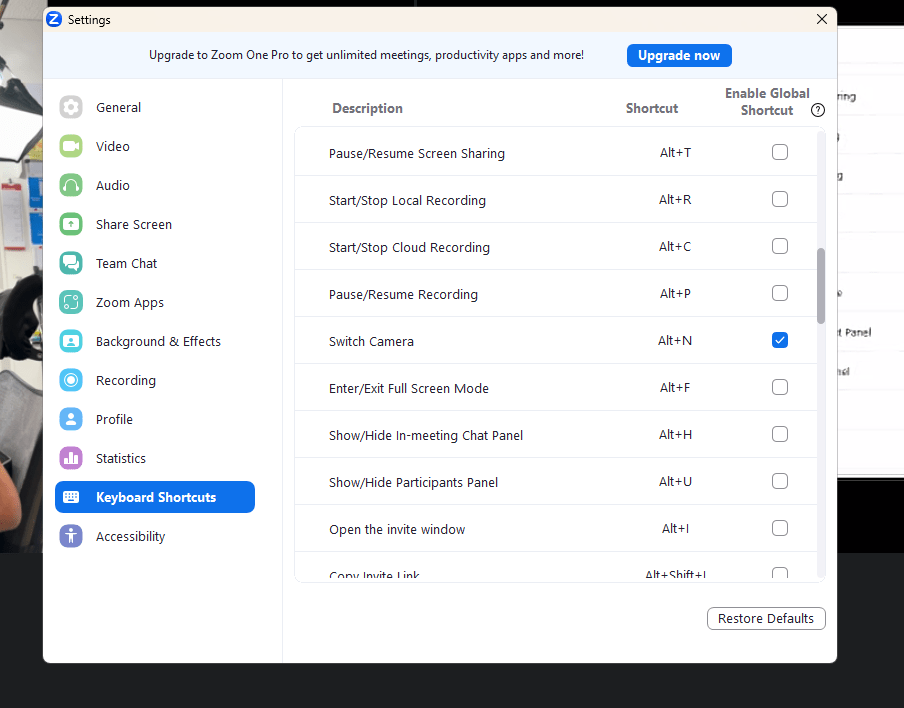Enable global shortcut for Enter/Exit Full Screen Mode
The width and height of the screenshot is (904, 708).
click(779, 387)
